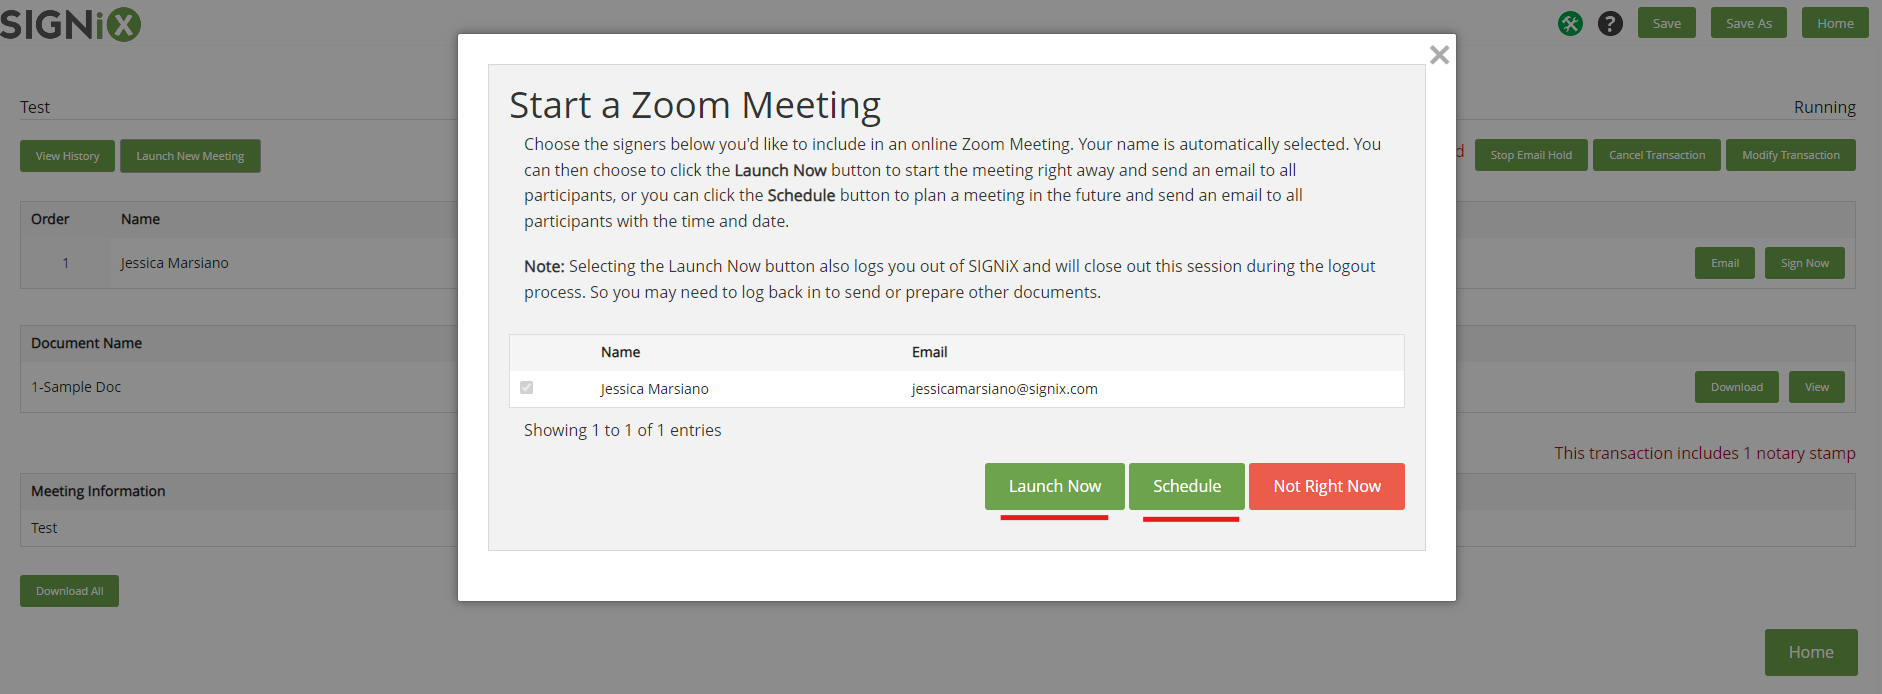Open Modify Transaction

point(1791,155)
